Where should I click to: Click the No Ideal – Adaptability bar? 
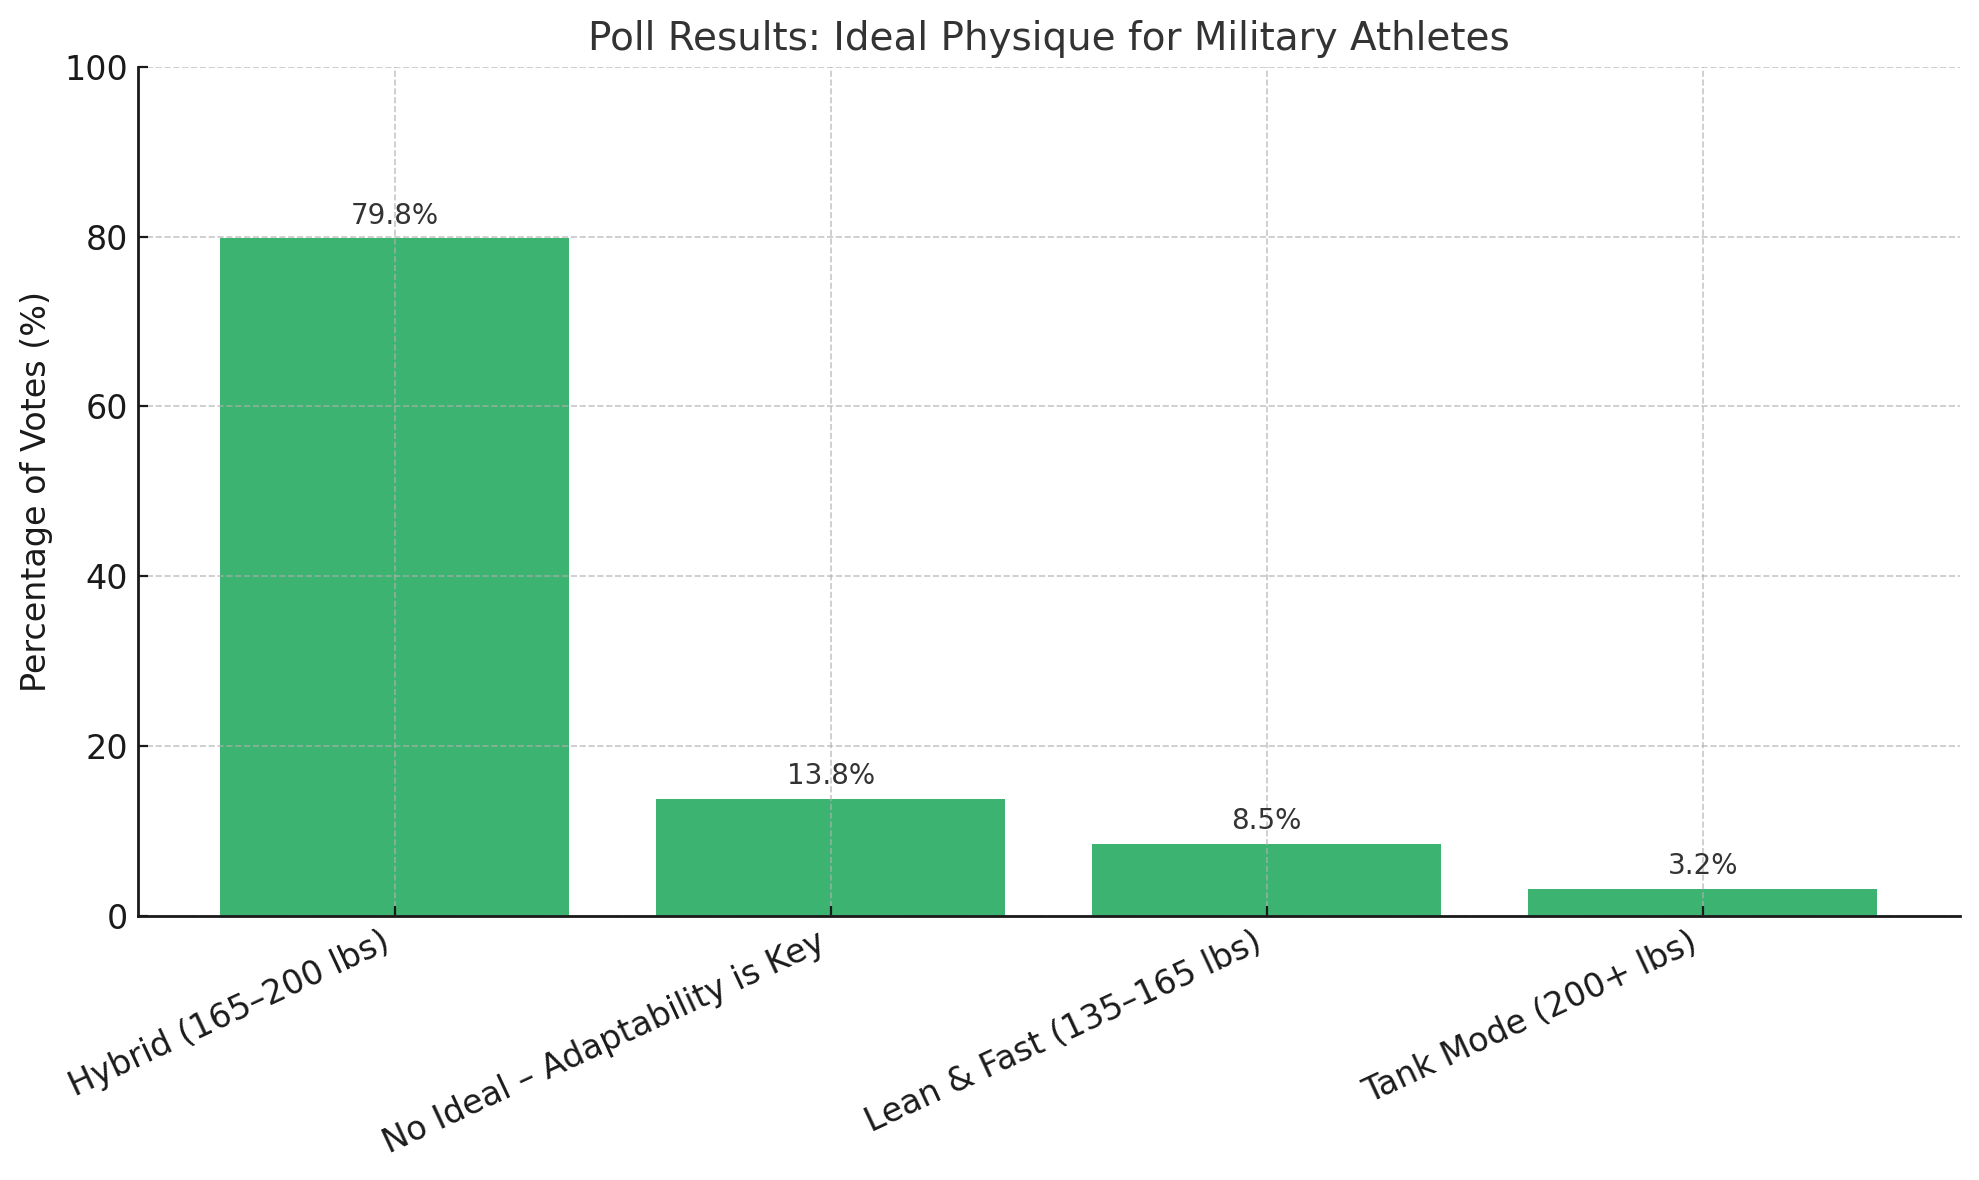point(830,857)
